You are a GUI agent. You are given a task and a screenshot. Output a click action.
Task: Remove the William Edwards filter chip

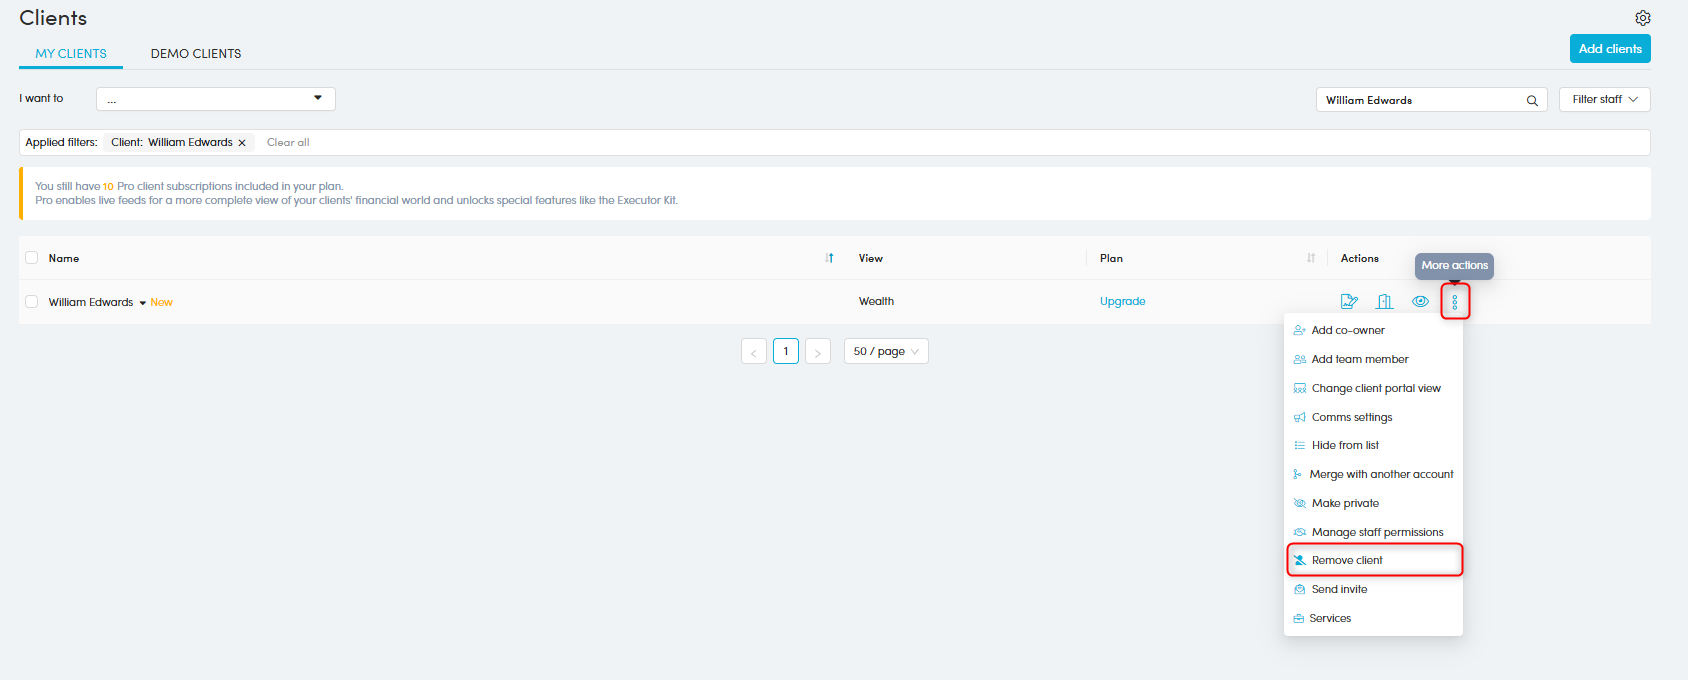coord(242,143)
